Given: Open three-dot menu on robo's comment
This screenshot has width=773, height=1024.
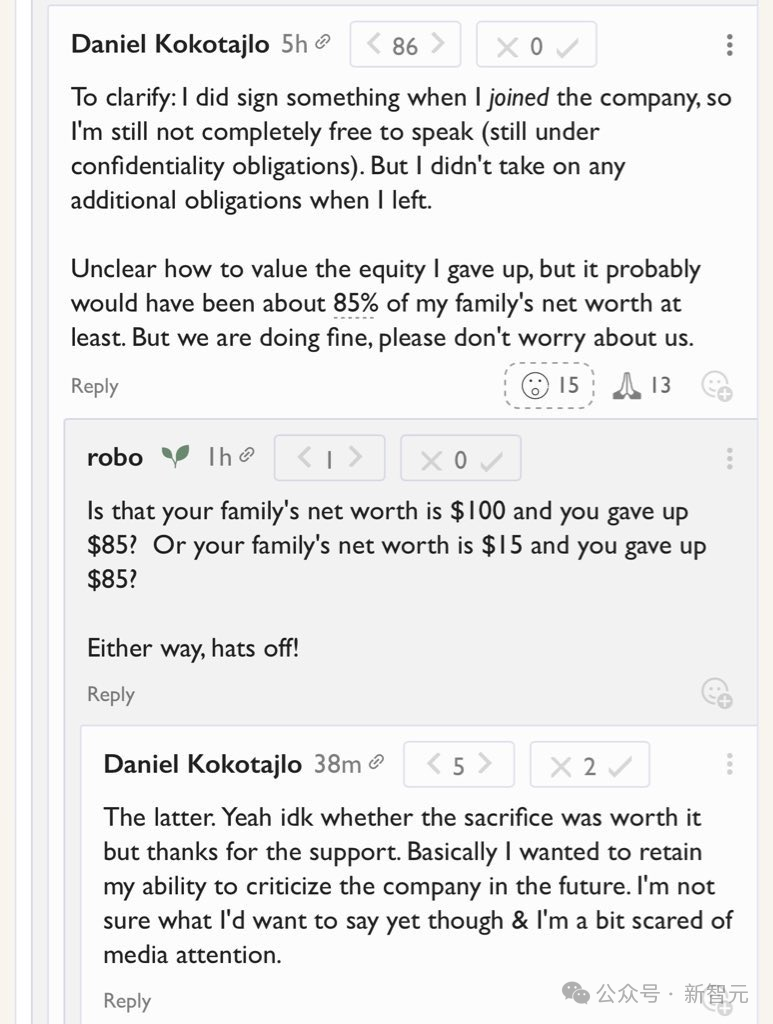Looking at the screenshot, I should tap(729, 459).
